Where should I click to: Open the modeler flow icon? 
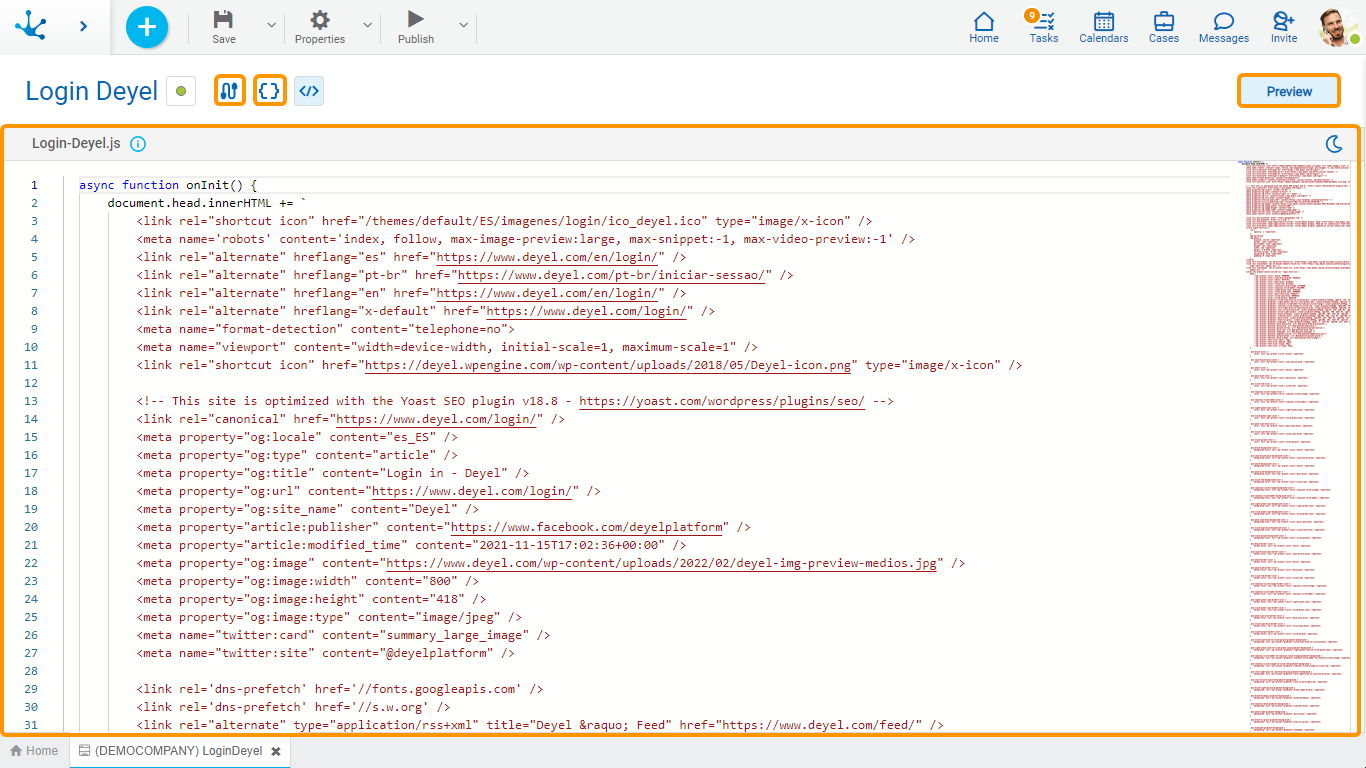tap(230, 91)
